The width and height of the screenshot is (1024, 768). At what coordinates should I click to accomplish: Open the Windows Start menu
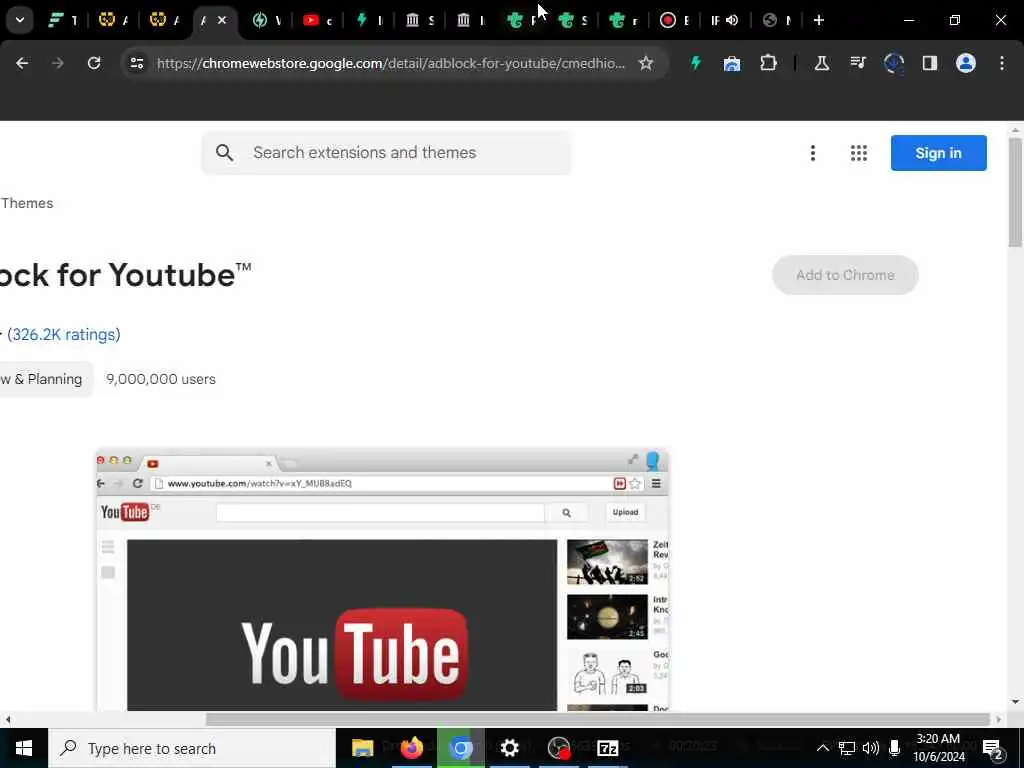[24, 748]
